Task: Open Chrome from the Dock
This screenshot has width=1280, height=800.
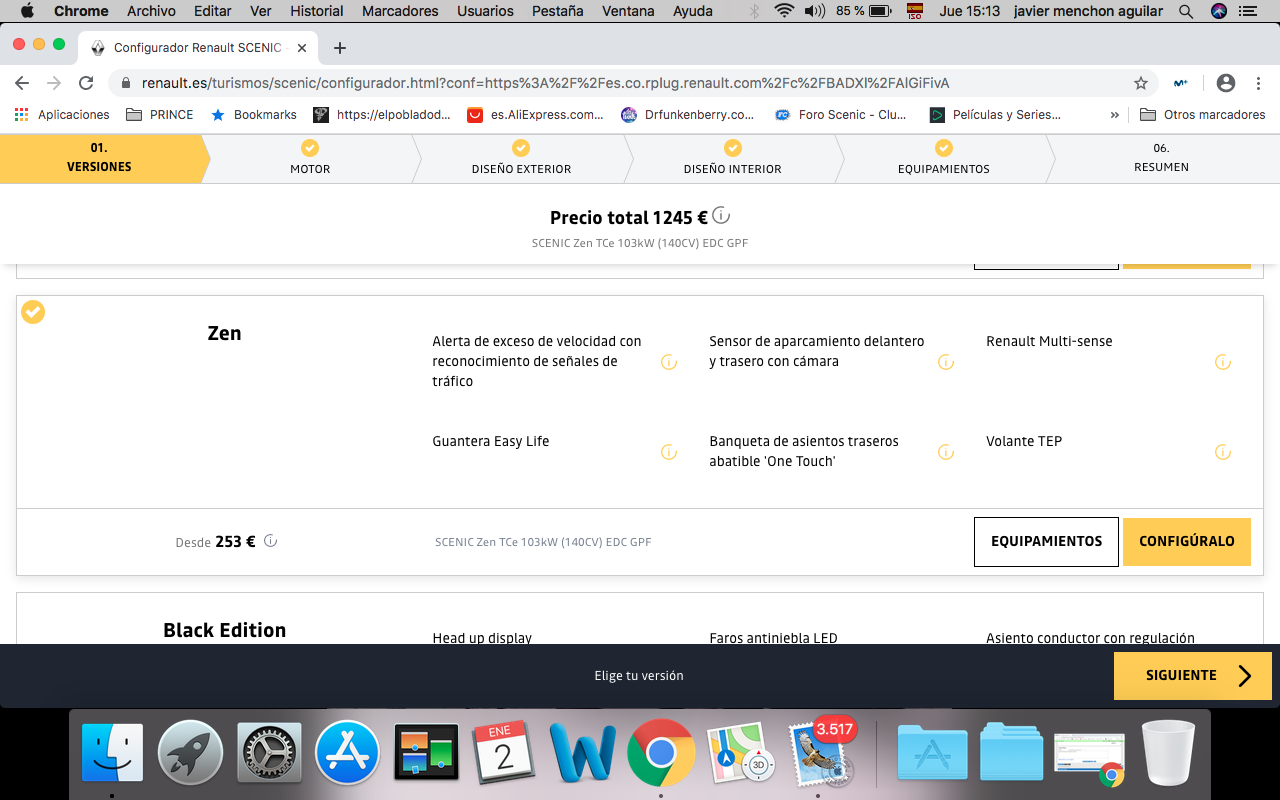Action: (661, 752)
